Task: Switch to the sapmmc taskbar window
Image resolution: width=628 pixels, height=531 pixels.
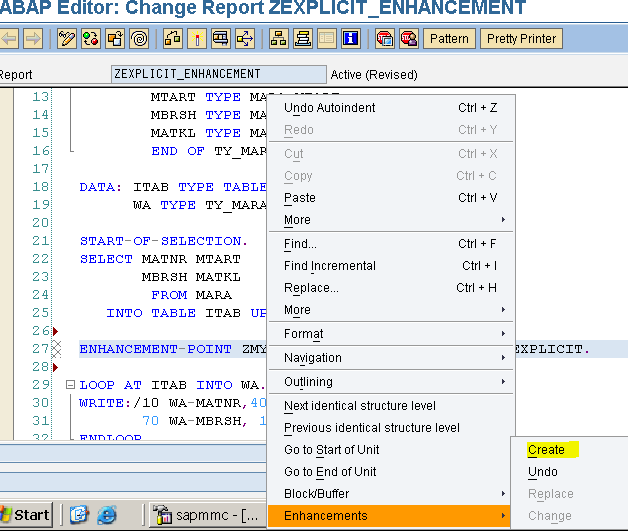Action: click(x=207, y=515)
